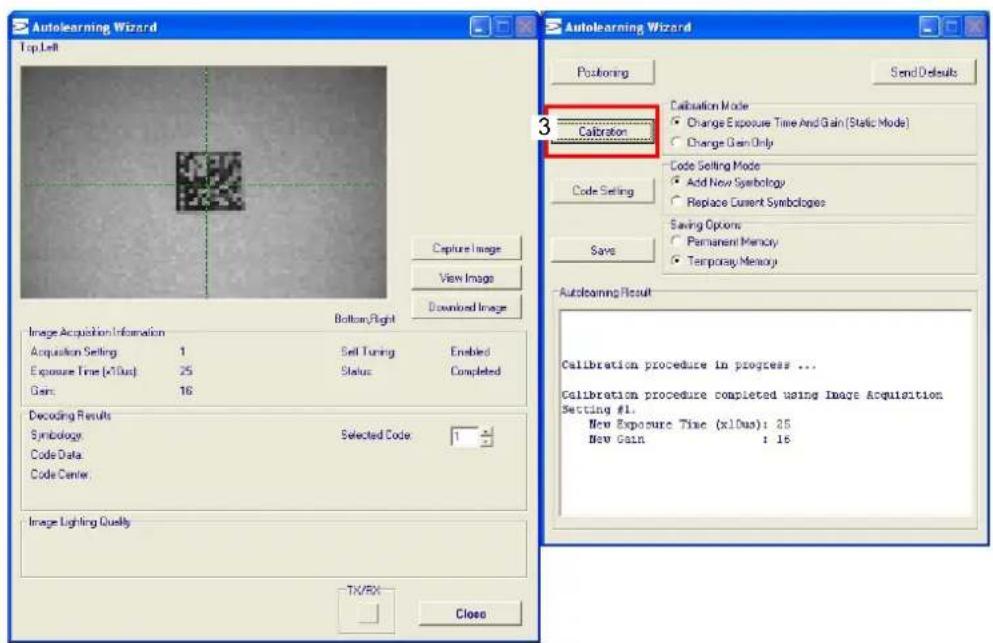Click the TX/RX indicator box
993x643 pixels.
tap(368, 613)
